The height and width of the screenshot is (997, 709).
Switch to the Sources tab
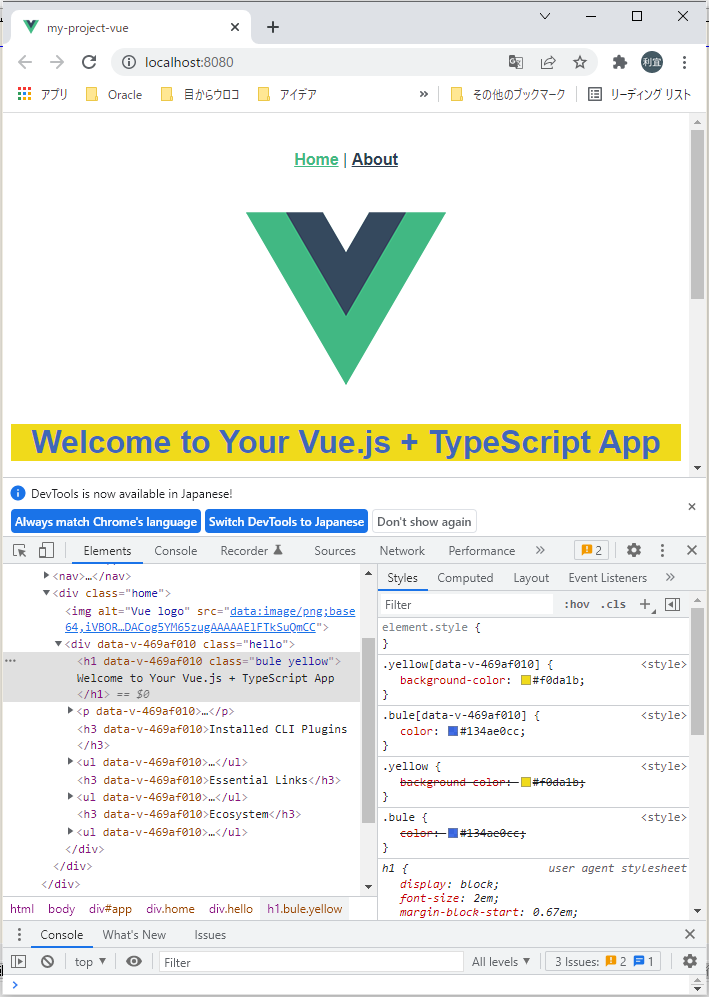point(334,551)
